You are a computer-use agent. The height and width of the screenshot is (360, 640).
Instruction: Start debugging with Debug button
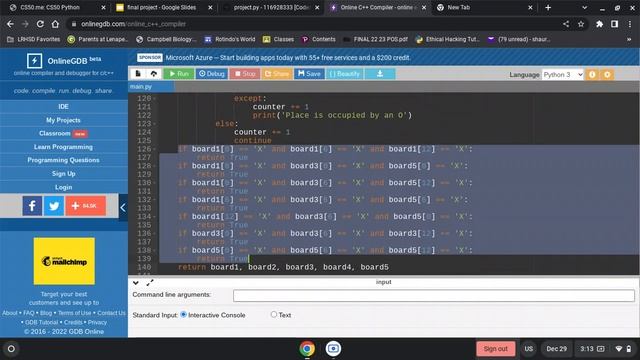pyautogui.click(x=211, y=74)
